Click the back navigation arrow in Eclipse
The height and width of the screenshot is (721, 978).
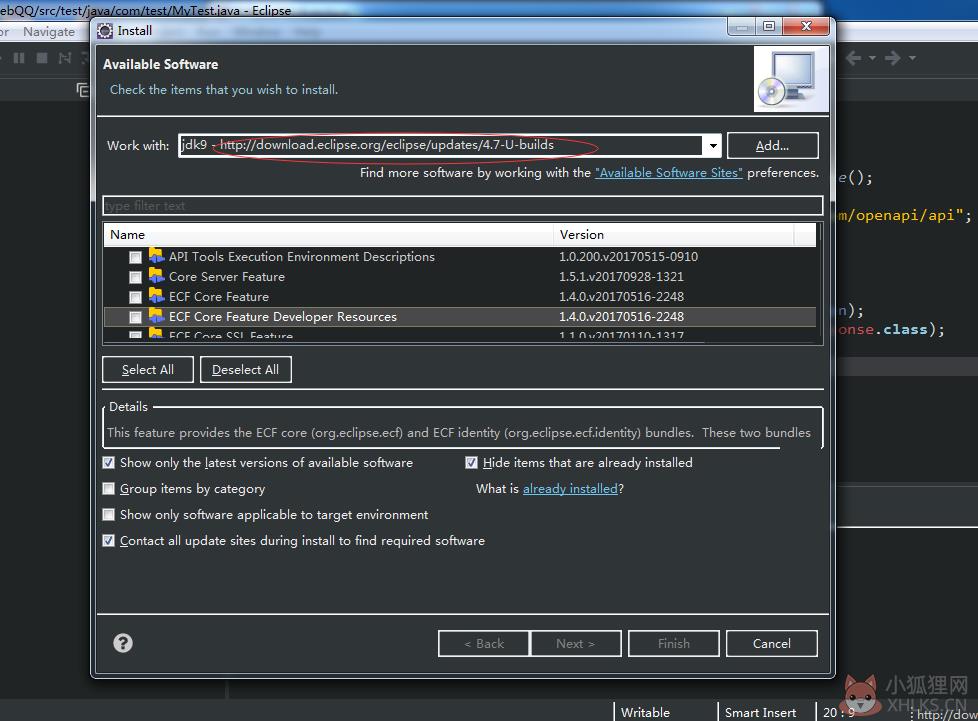point(854,58)
